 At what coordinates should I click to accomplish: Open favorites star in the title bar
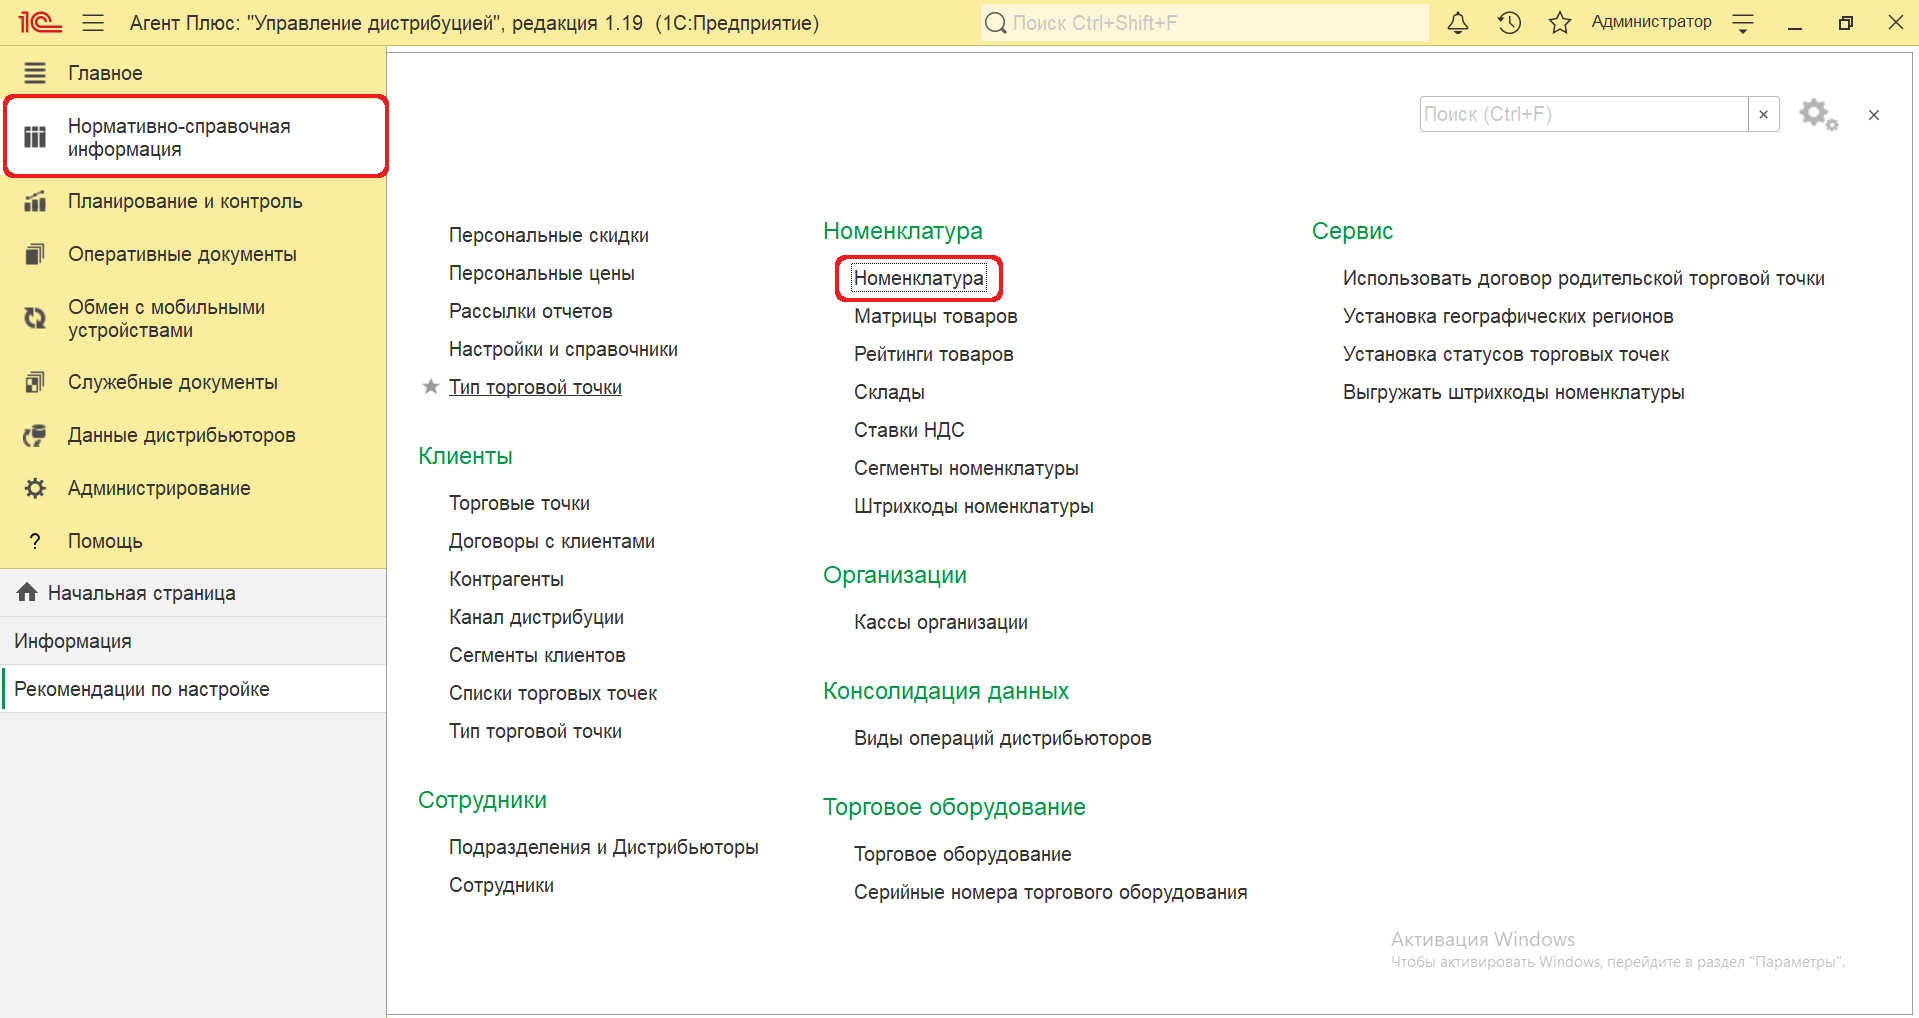(1560, 22)
